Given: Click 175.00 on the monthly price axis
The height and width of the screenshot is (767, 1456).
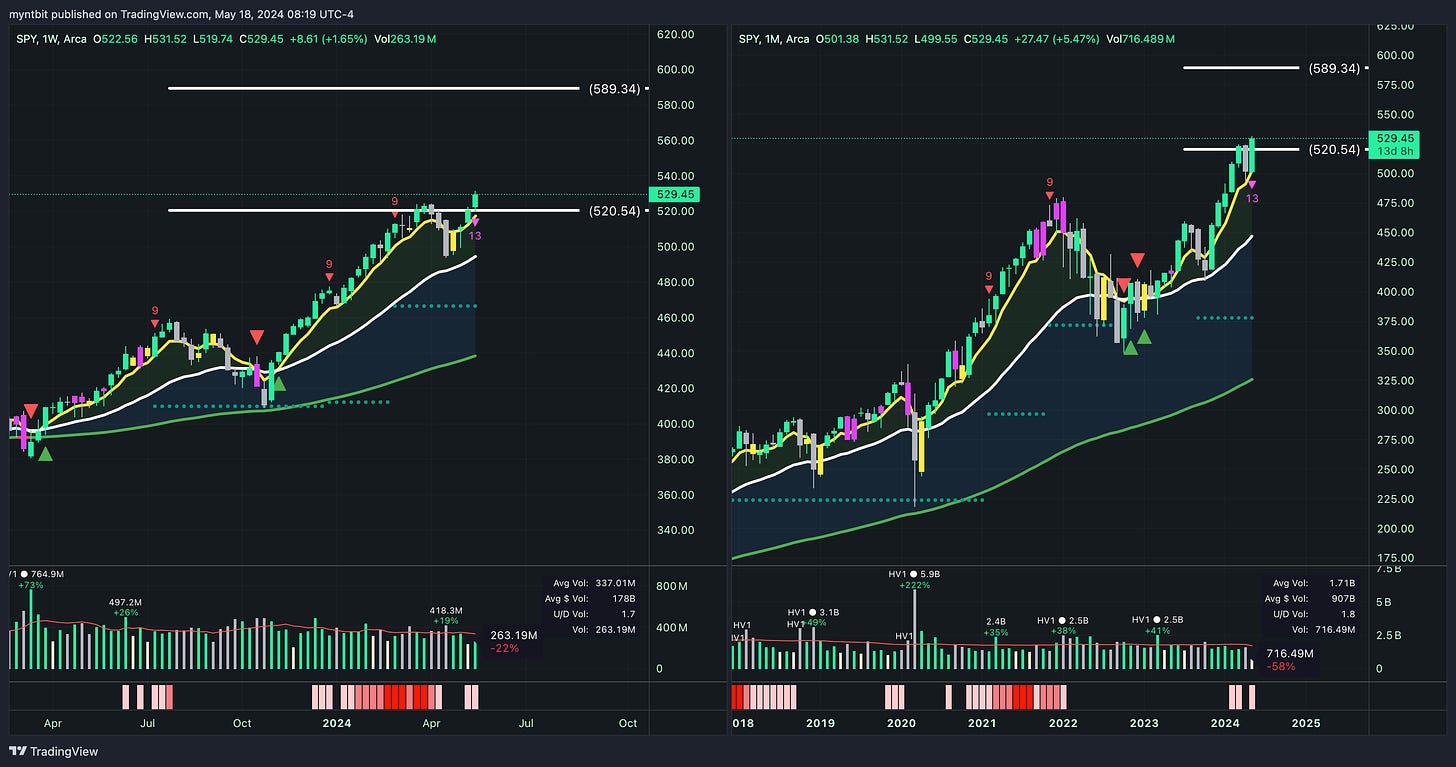Looking at the screenshot, I should [1393, 558].
